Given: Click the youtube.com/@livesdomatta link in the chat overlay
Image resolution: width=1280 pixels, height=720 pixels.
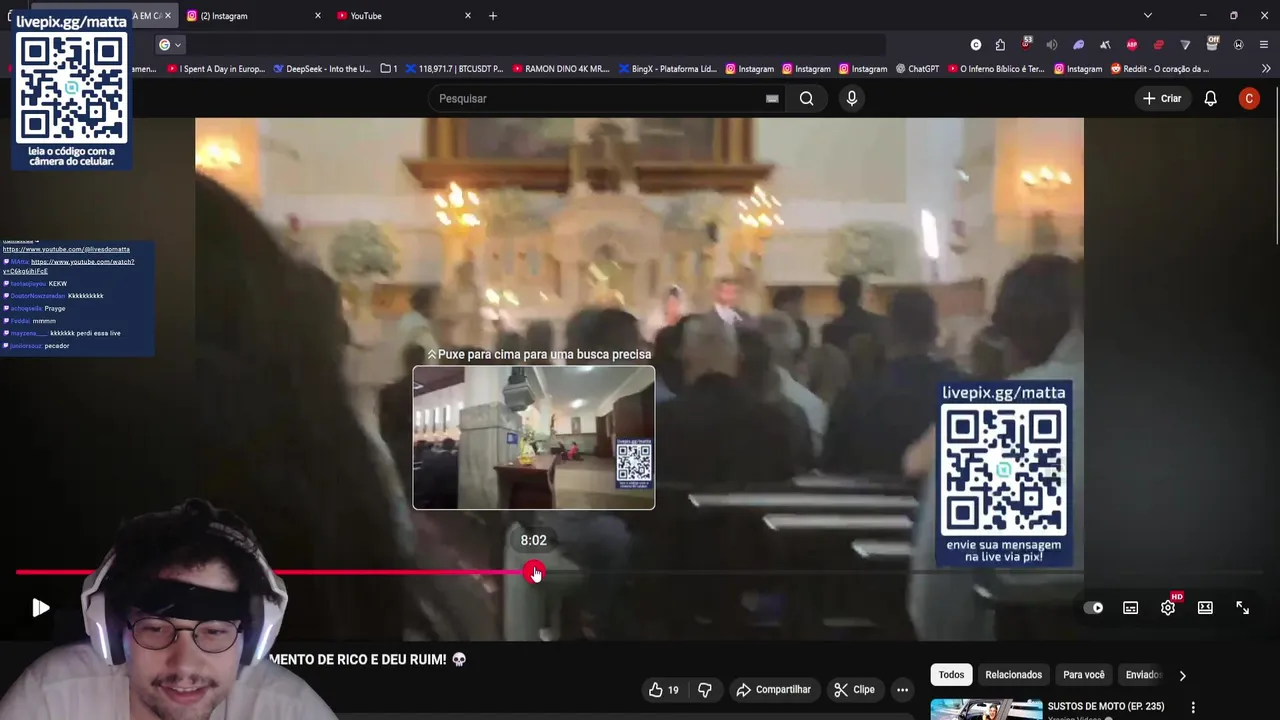Looking at the screenshot, I should 66,249.
